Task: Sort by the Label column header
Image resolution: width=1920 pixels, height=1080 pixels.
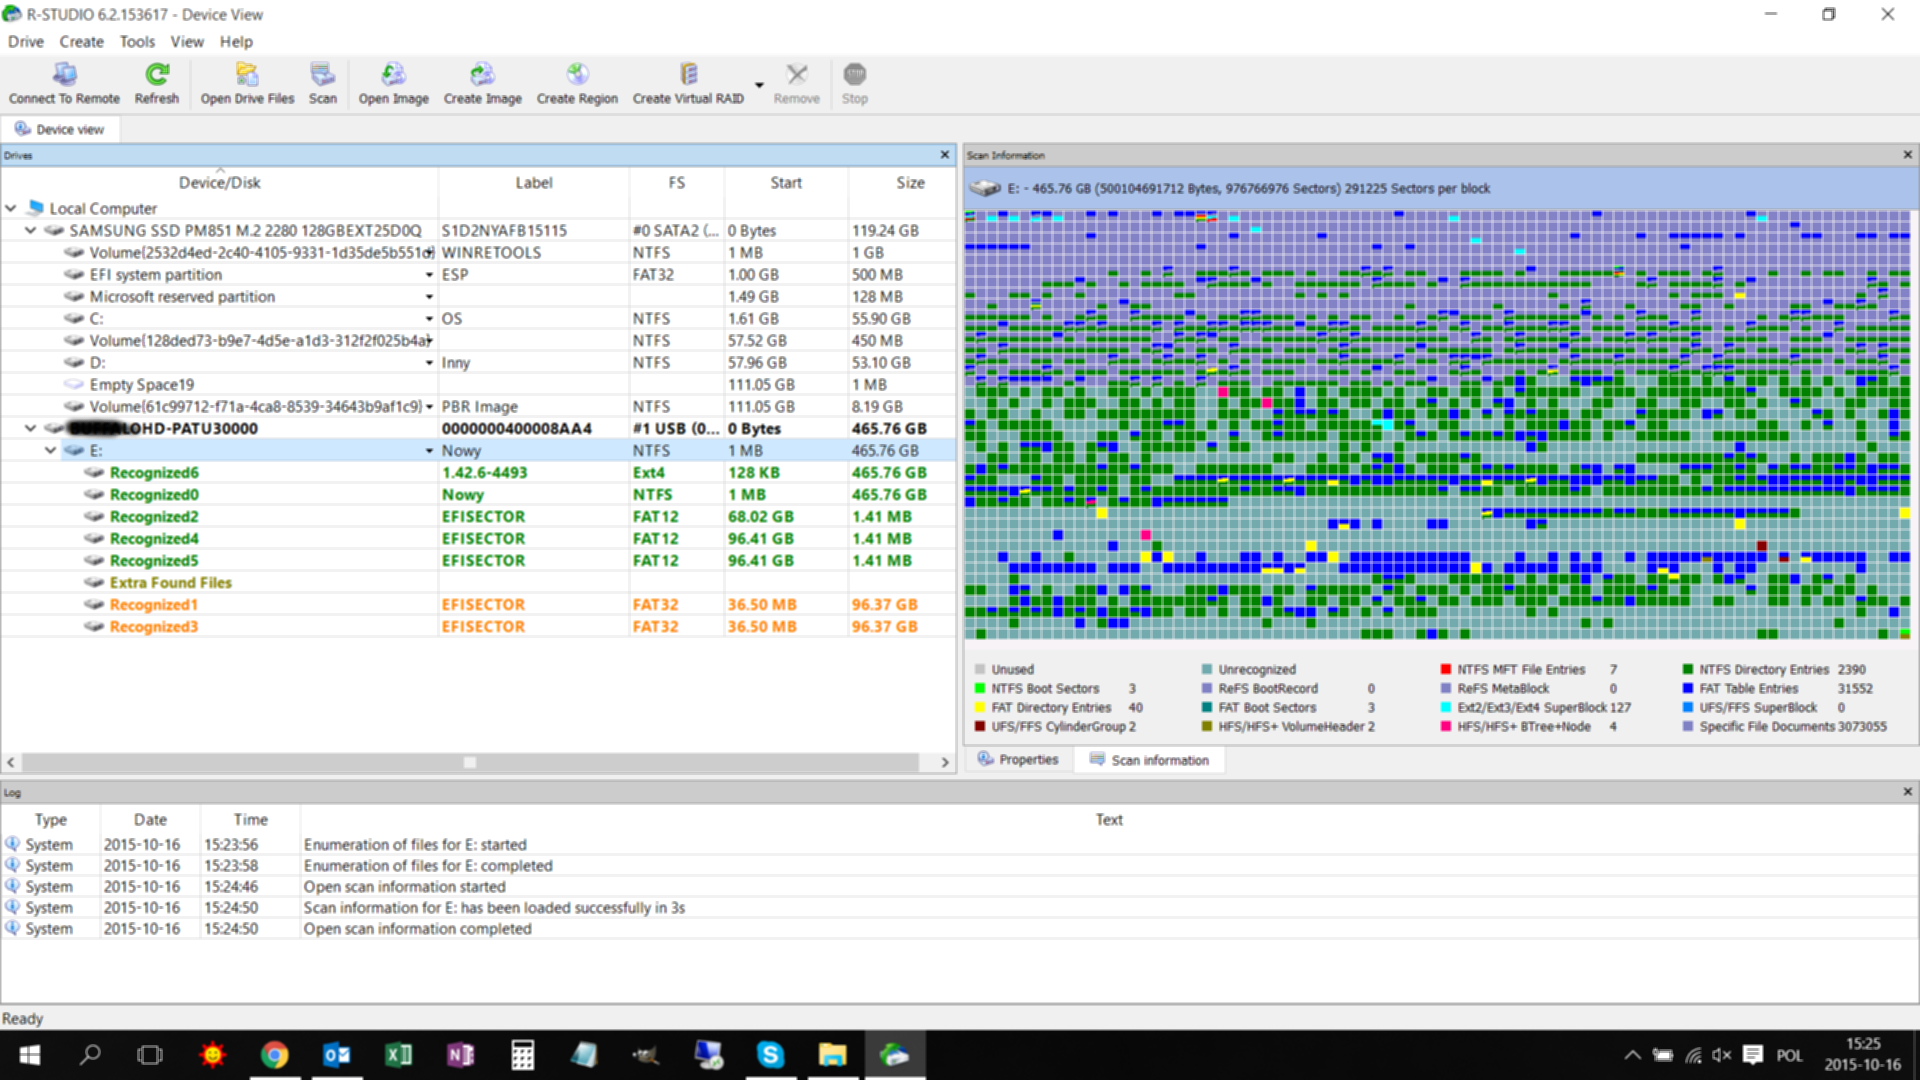Action: (533, 182)
